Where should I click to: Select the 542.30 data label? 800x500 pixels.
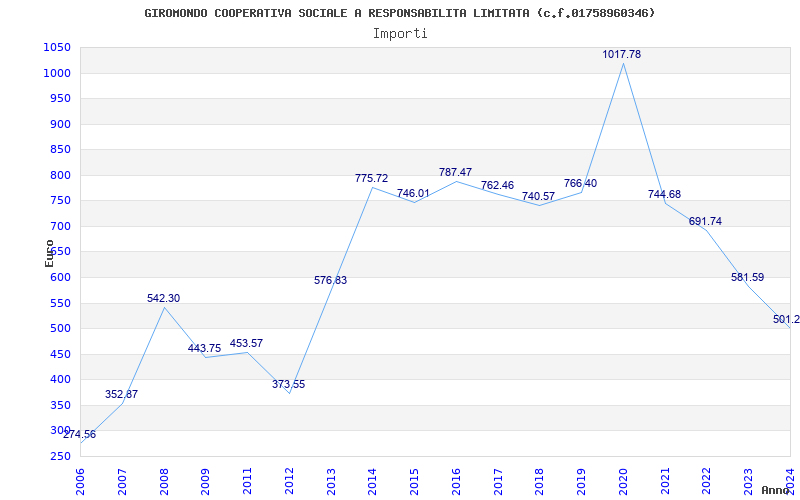[x=163, y=298]
